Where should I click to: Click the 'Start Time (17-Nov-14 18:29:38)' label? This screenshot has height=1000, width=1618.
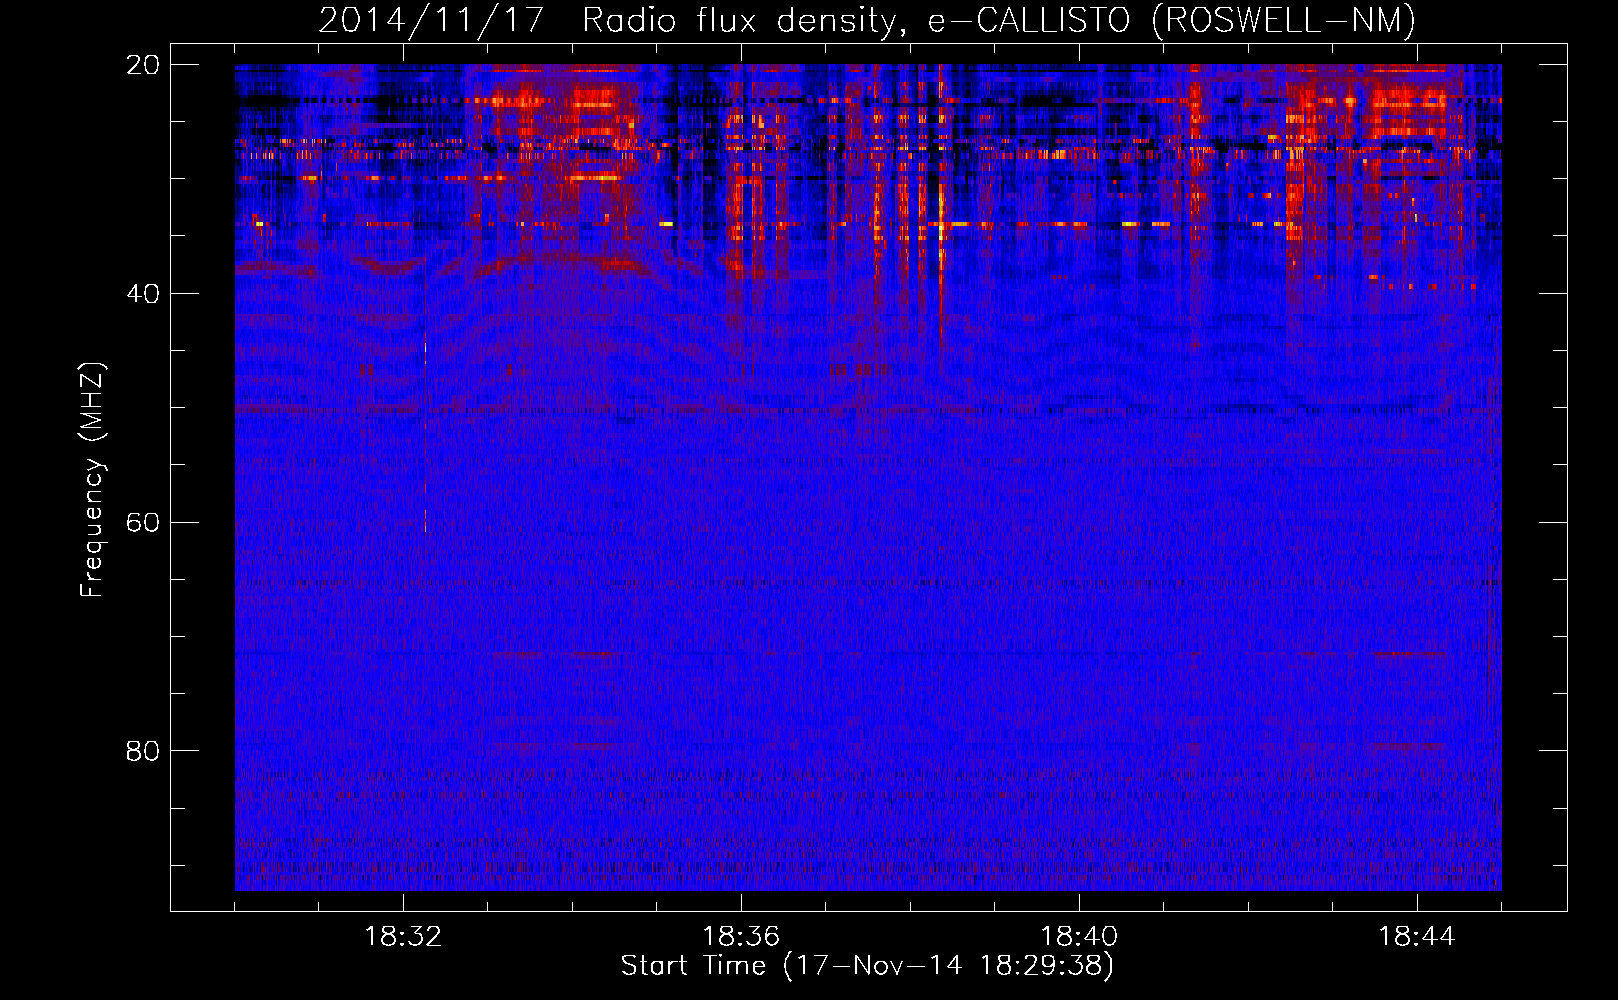867,966
